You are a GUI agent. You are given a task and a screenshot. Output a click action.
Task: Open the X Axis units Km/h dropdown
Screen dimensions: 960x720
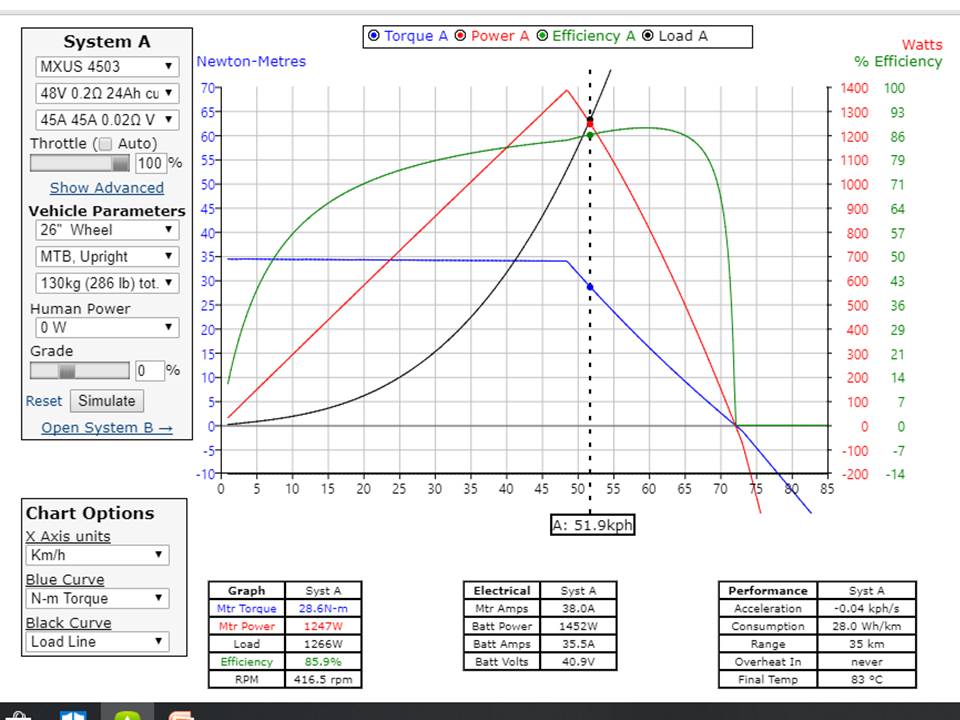pos(97,555)
